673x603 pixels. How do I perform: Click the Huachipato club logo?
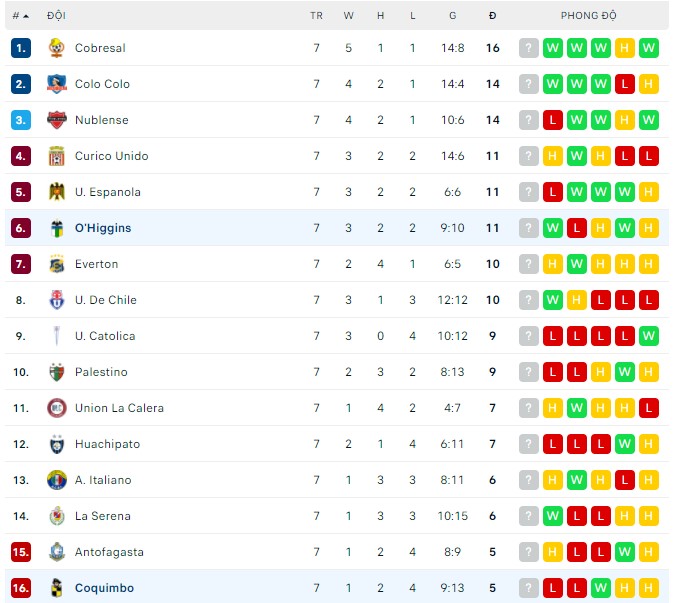pyautogui.click(x=56, y=444)
